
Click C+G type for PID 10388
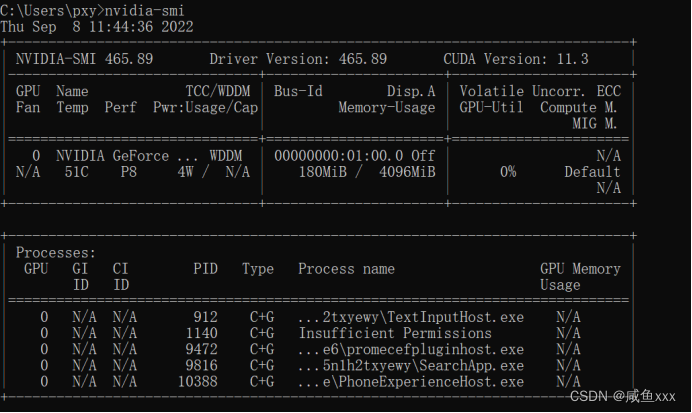click(262, 381)
